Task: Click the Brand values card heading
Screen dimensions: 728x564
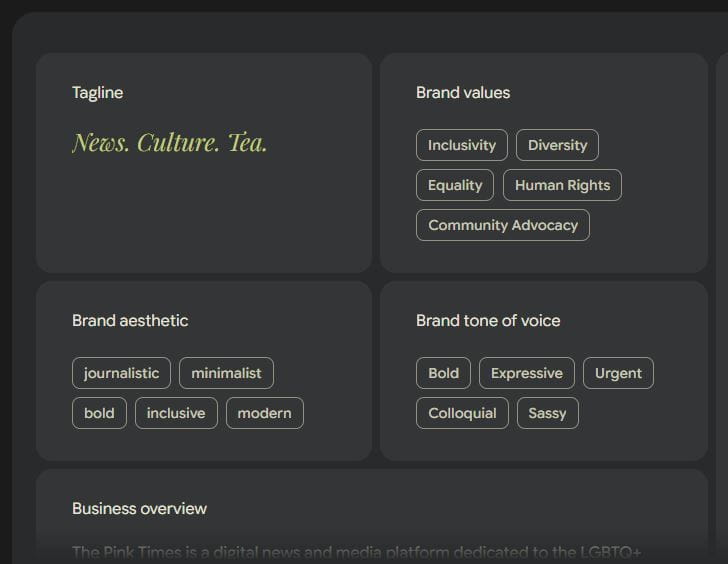Action: point(463,92)
